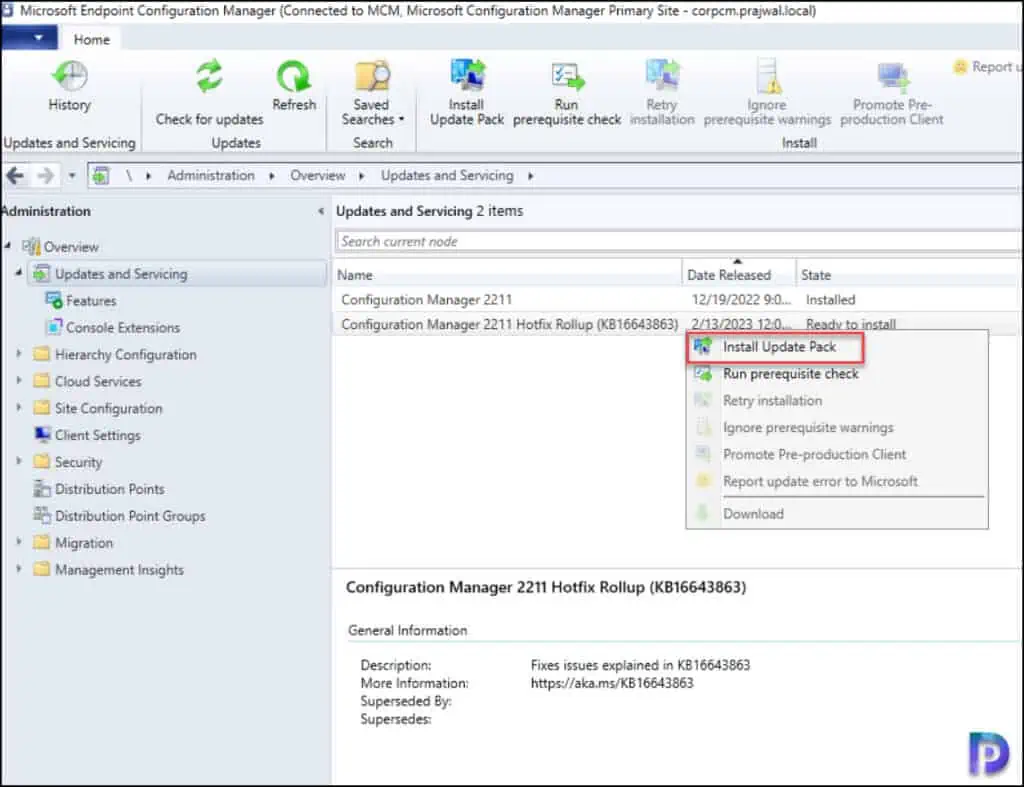Open navigation history dropdown arrow
This screenshot has height=787, width=1024.
72,176
